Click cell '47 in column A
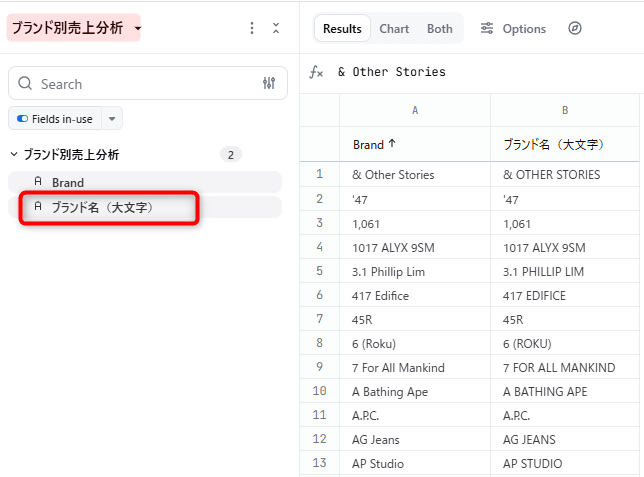The width and height of the screenshot is (644, 477). click(x=415, y=200)
